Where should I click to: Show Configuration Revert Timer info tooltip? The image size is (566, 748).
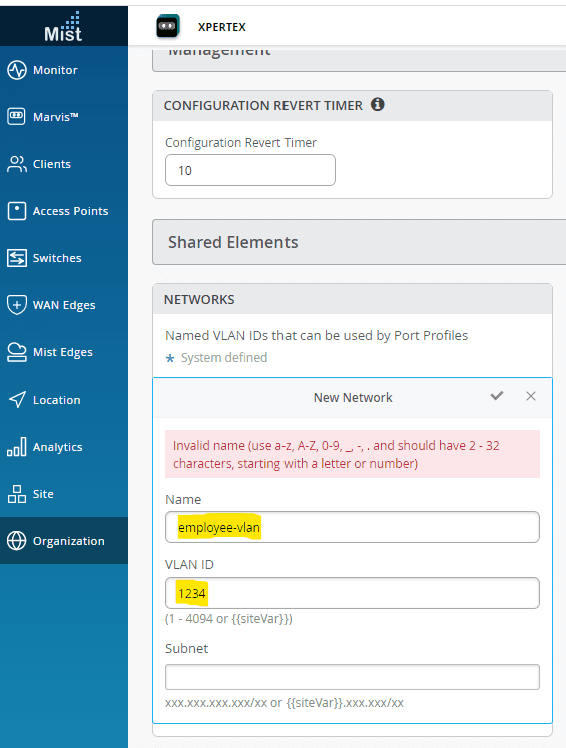pyautogui.click(x=378, y=104)
